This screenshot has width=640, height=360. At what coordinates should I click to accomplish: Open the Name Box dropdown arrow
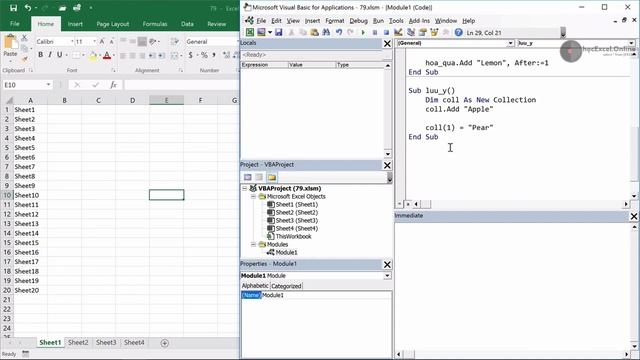point(48,85)
